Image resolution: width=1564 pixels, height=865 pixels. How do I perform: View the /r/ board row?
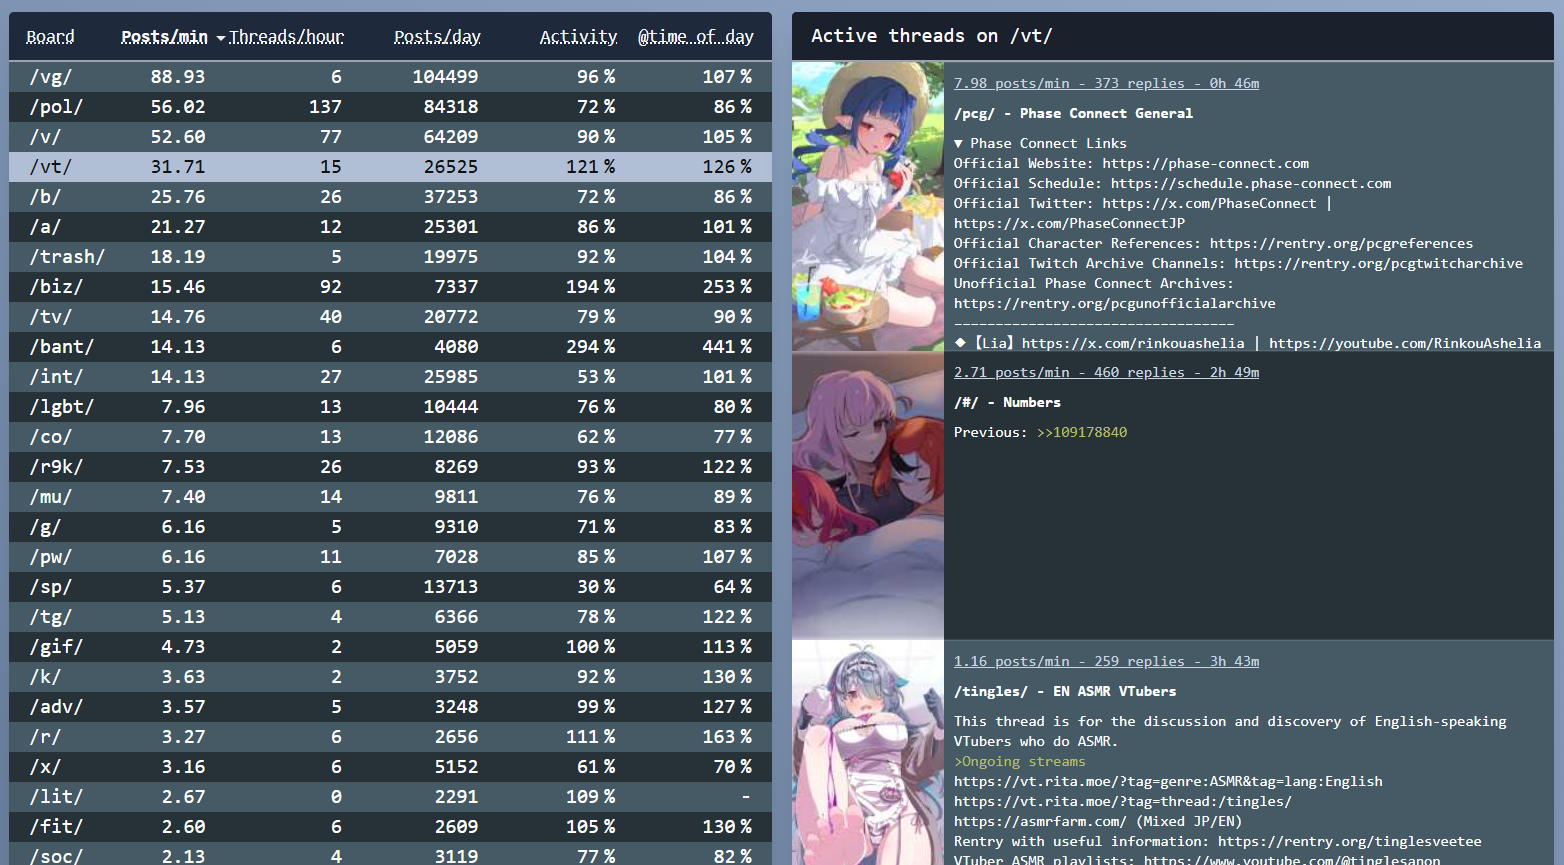(390, 737)
